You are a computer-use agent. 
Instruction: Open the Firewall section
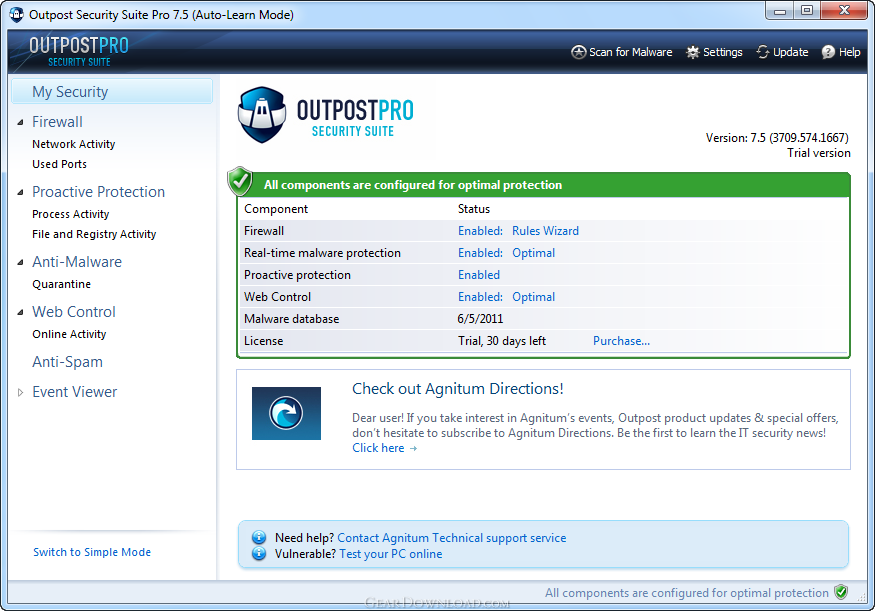click(x=57, y=122)
